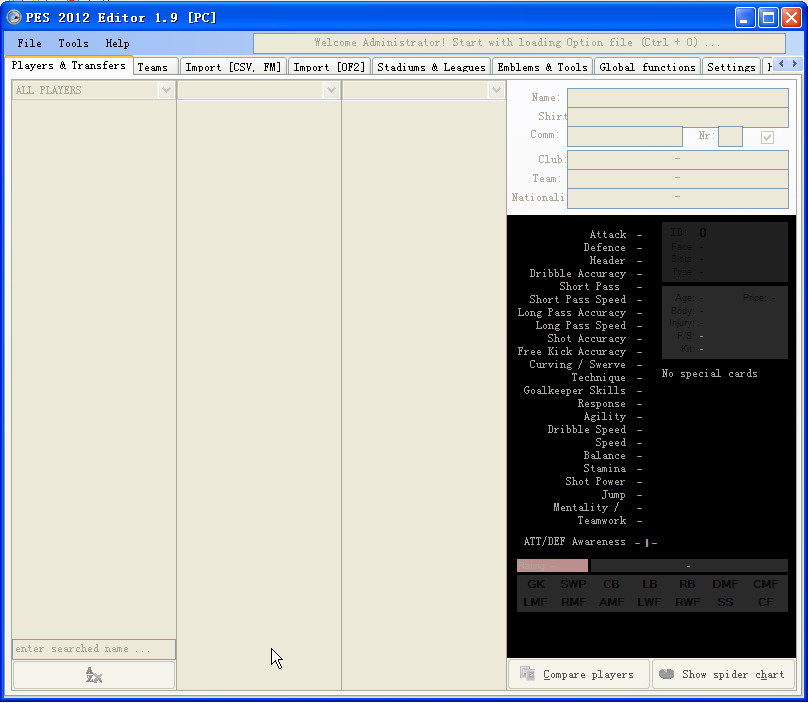The image size is (808, 703).
Task: Click the LB position label
Action: pos(649,584)
